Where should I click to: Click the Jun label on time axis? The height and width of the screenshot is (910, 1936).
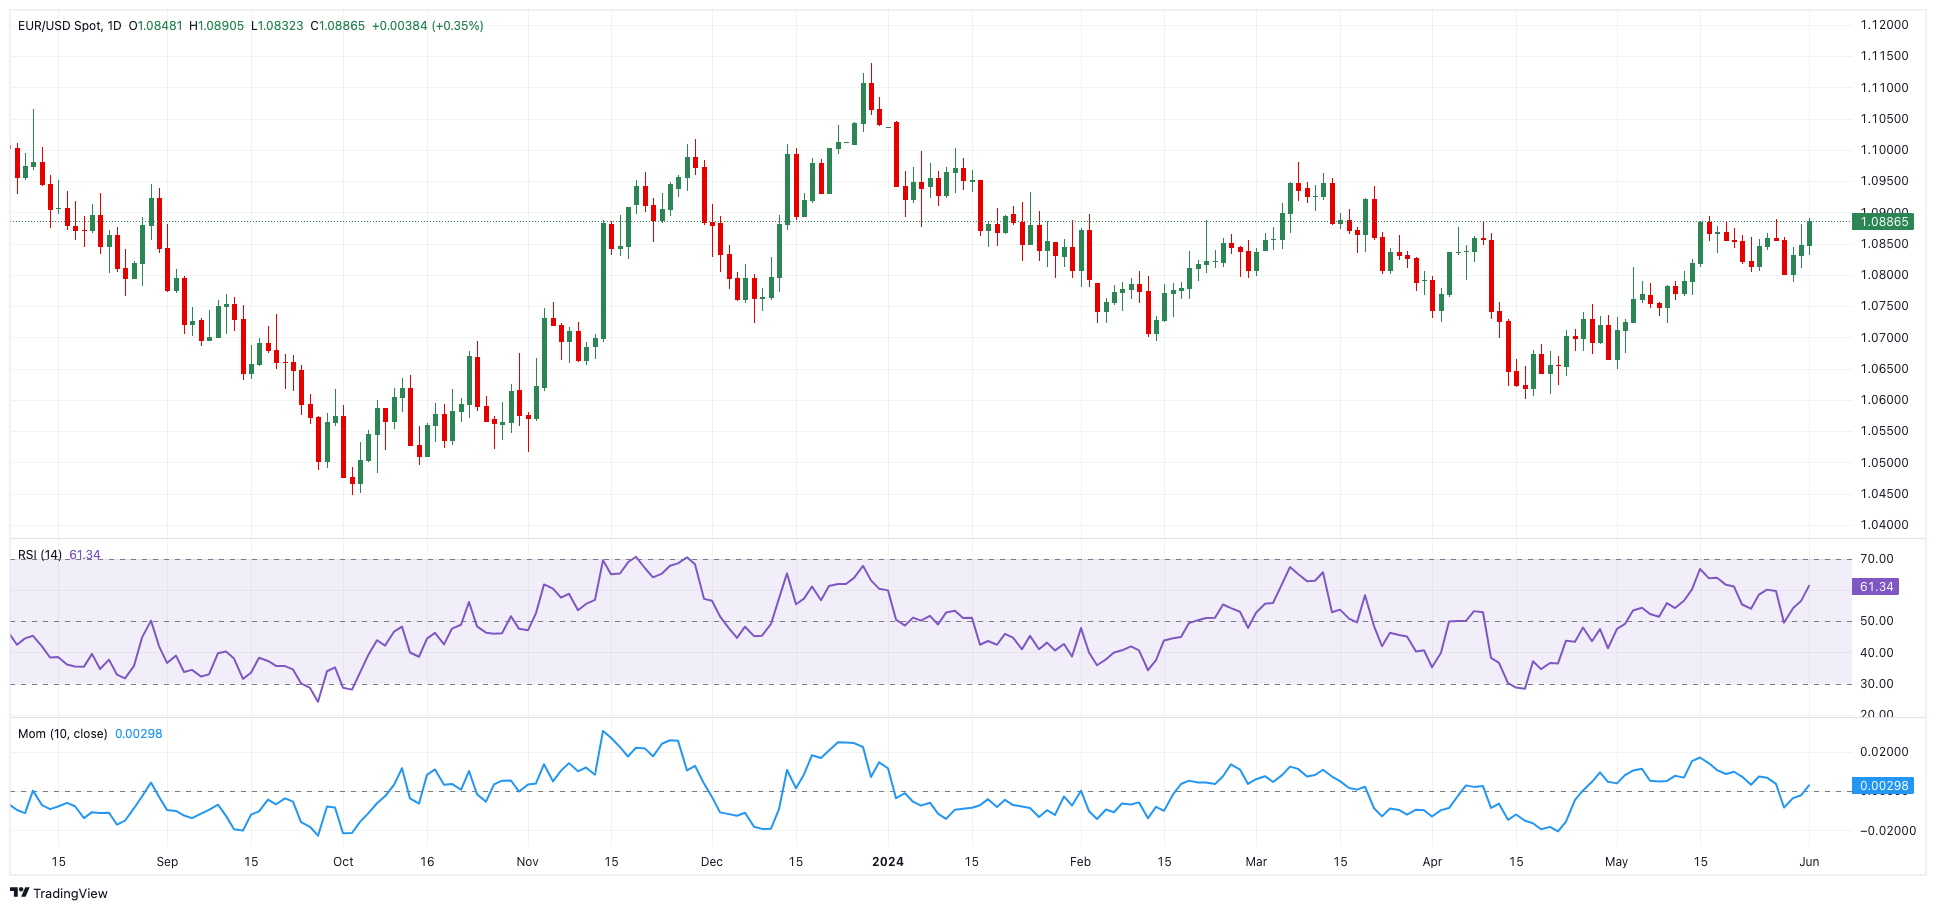tap(1809, 862)
